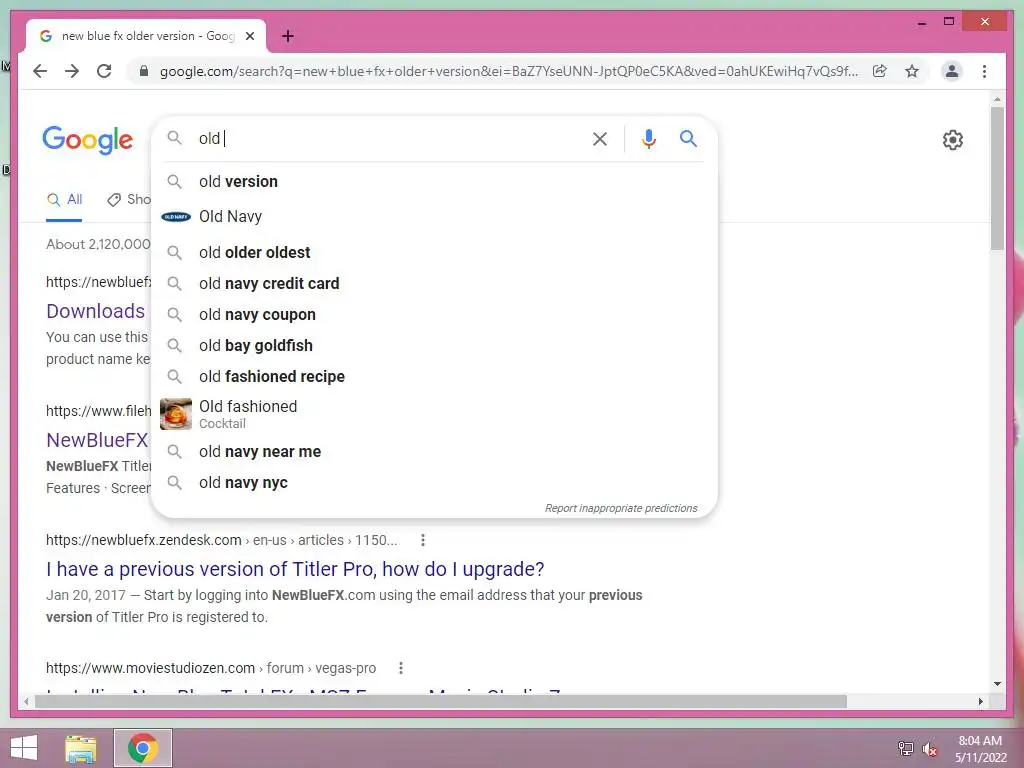Open 'I have a previous version of Titler Pro' result
The image size is (1024, 768).
tap(295, 569)
